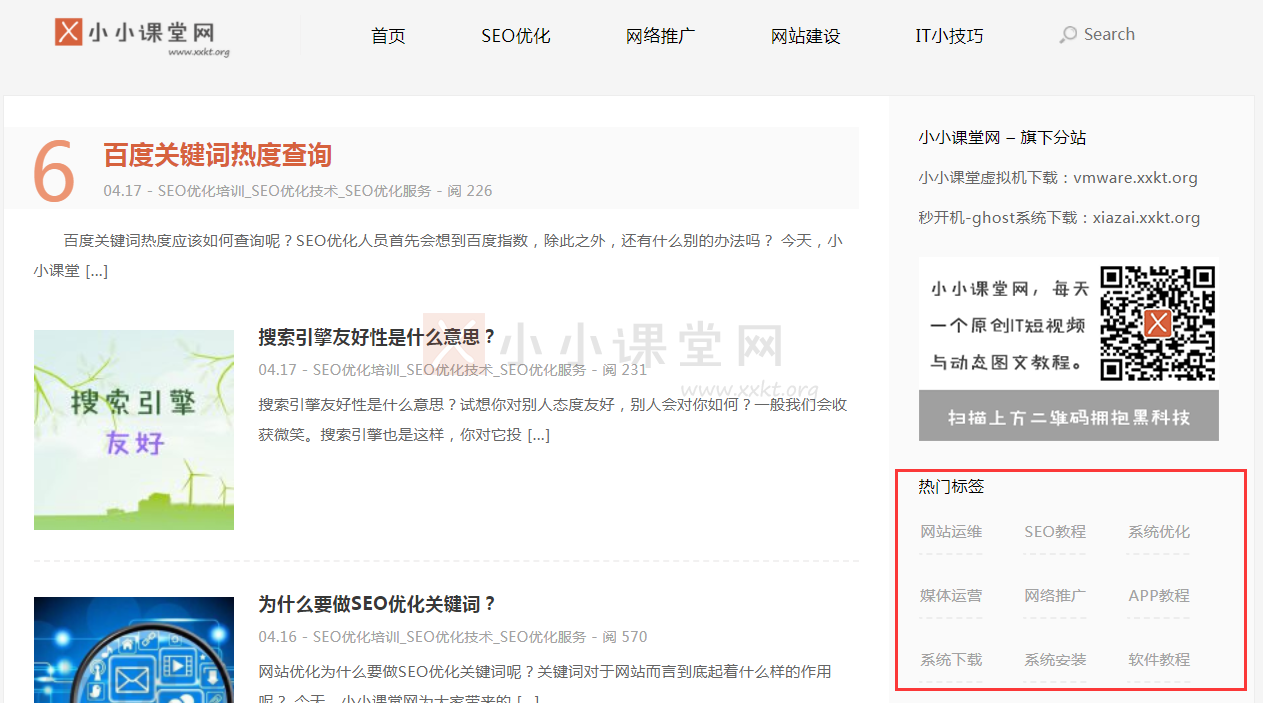This screenshot has width=1263, height=703.
Task: Click the 阅 570 view count
Action: click(x=625, y=637)
